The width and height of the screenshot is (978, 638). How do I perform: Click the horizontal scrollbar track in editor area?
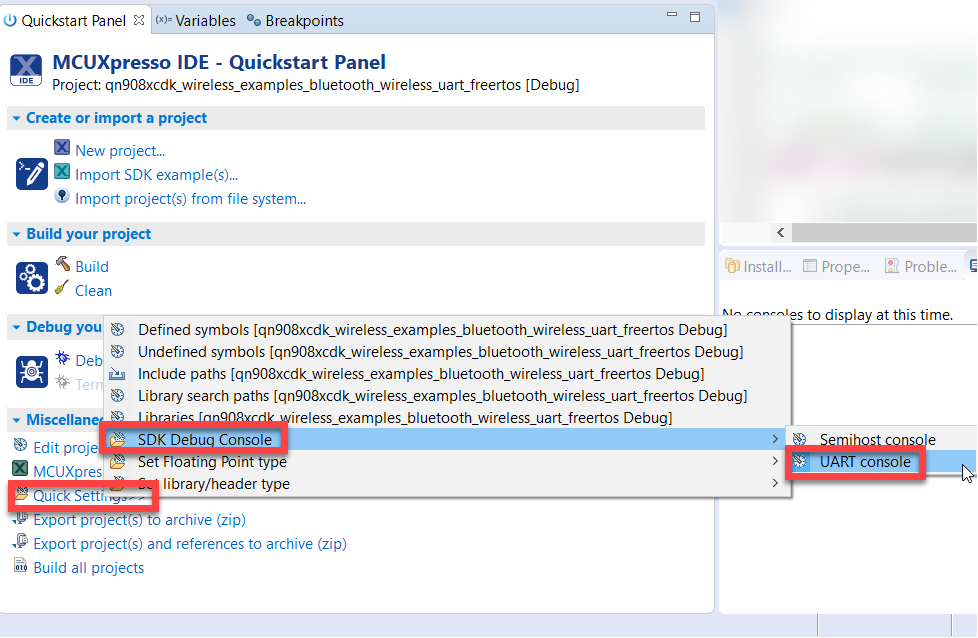(883, 233)
